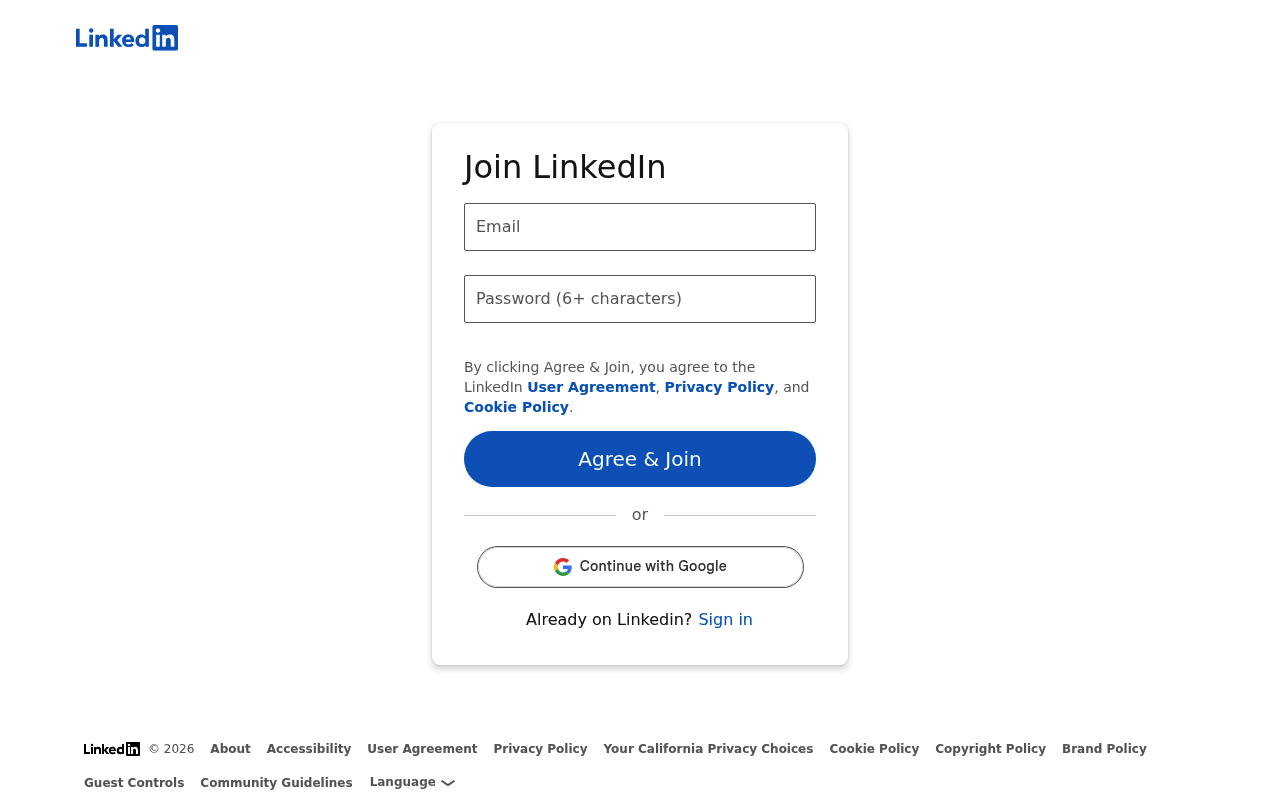Open Your California Privacy Choices link

708,749
